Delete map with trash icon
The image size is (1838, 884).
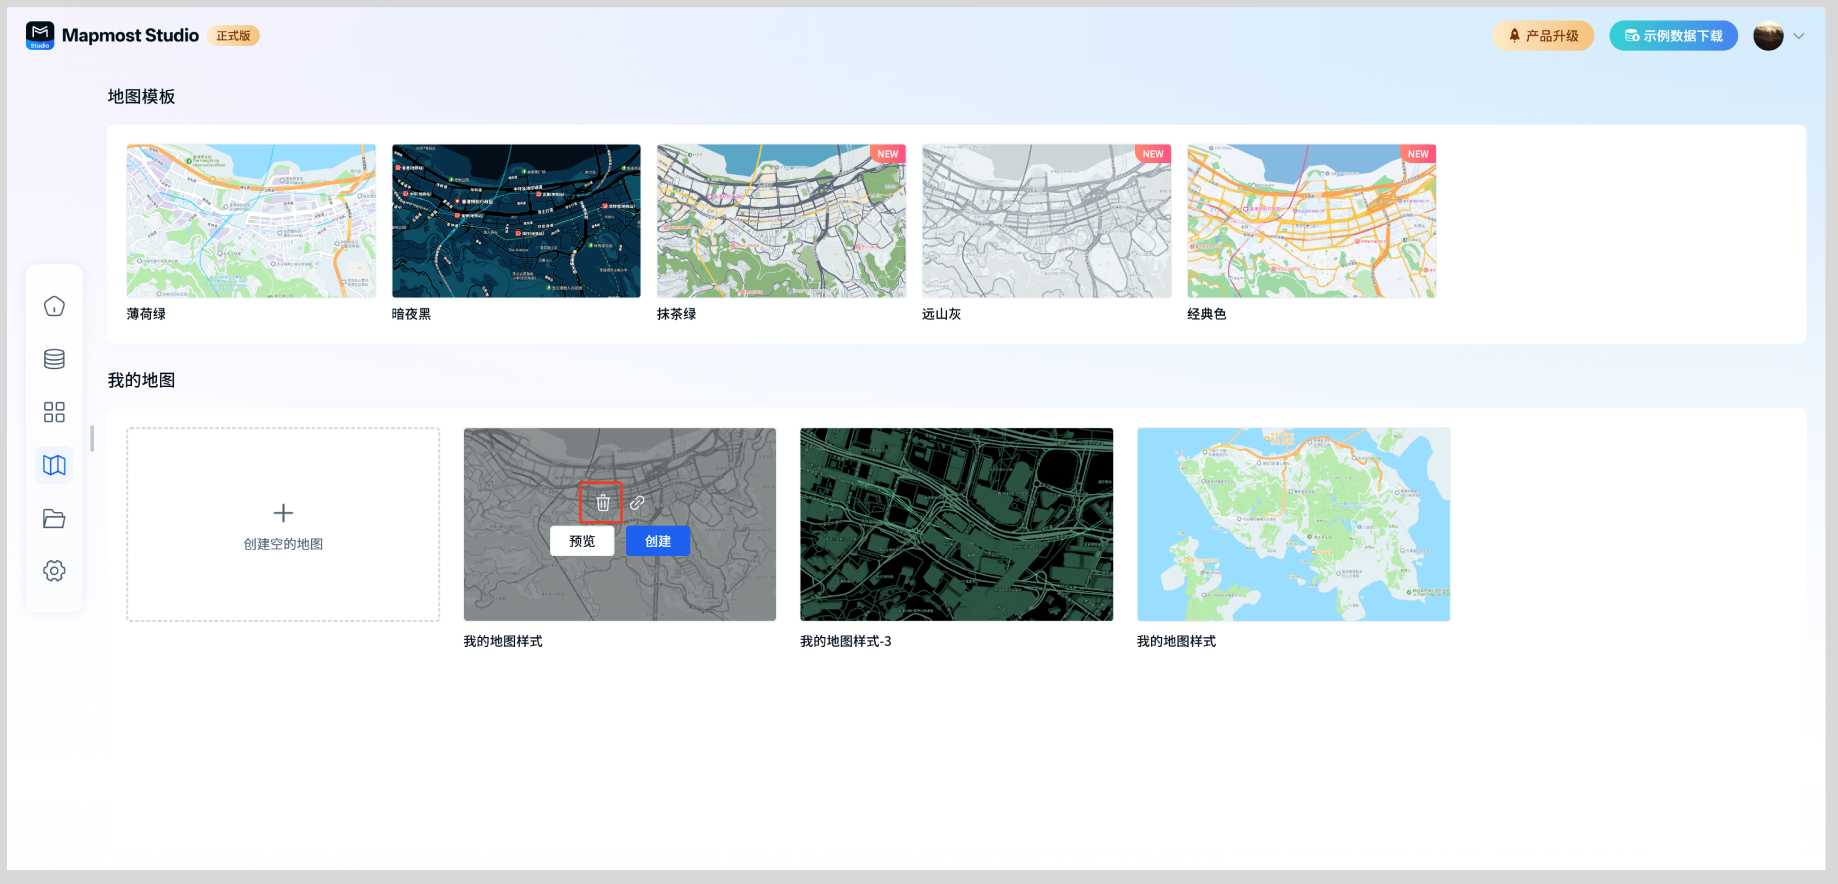[602, 503]
